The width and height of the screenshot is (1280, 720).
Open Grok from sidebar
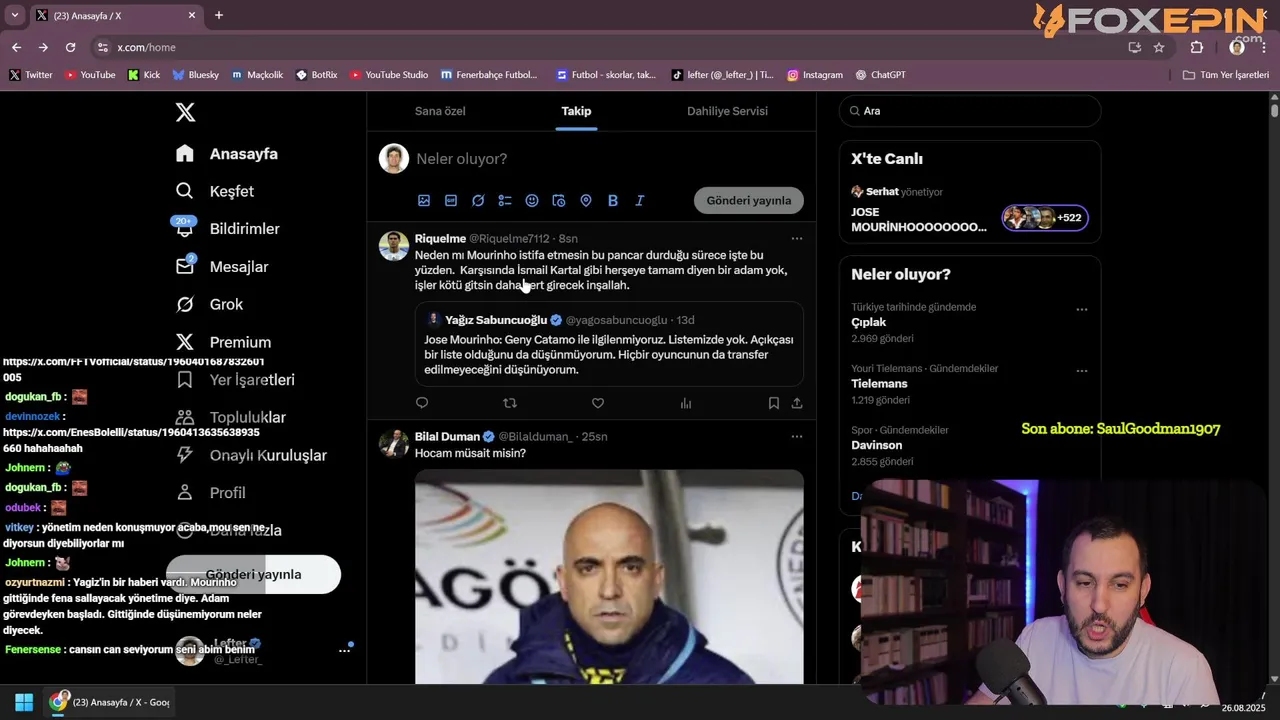tap(209, 304)
